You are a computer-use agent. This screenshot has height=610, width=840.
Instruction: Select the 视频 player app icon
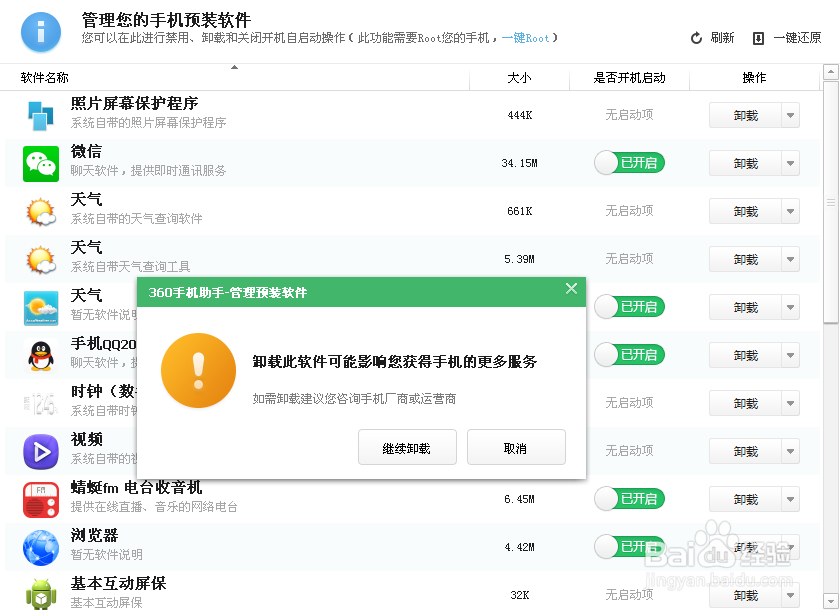point(41,452)
